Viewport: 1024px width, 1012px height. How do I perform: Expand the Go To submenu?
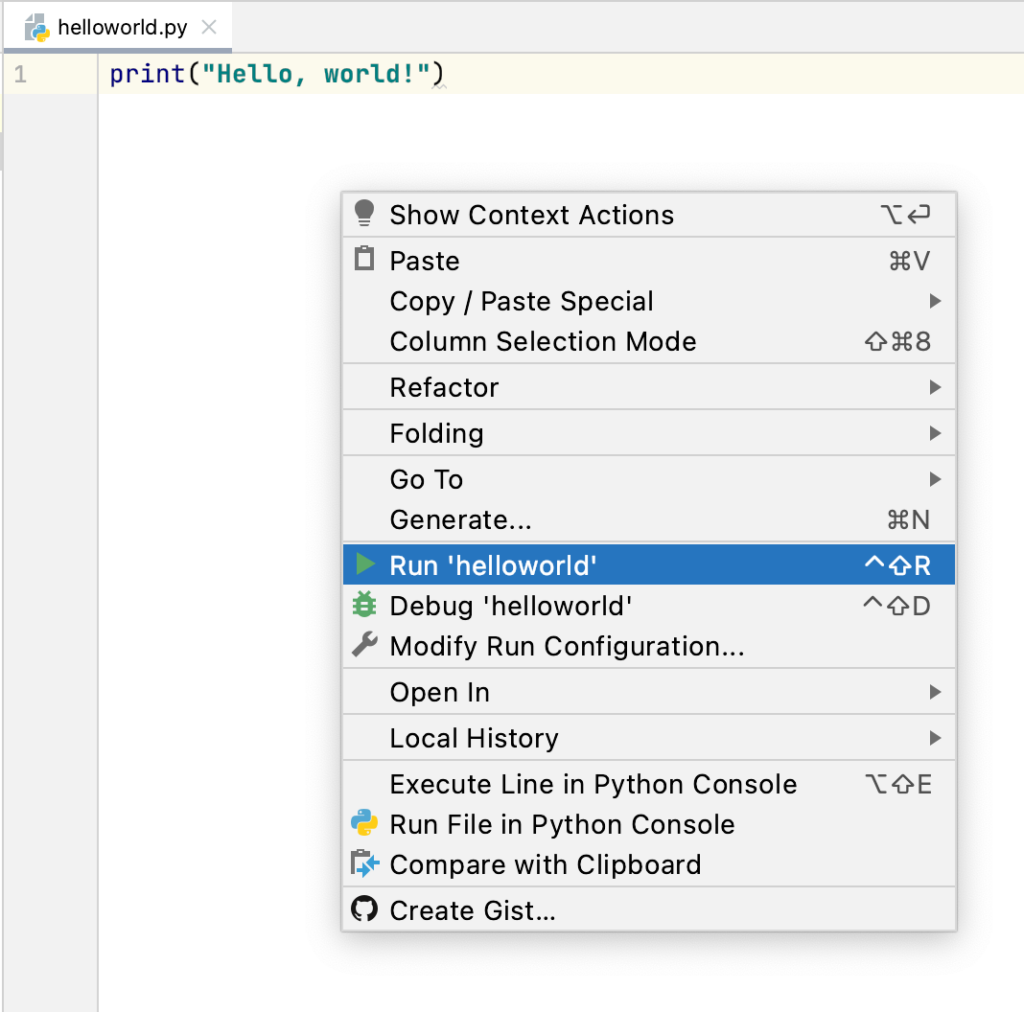tap(426, 480)
